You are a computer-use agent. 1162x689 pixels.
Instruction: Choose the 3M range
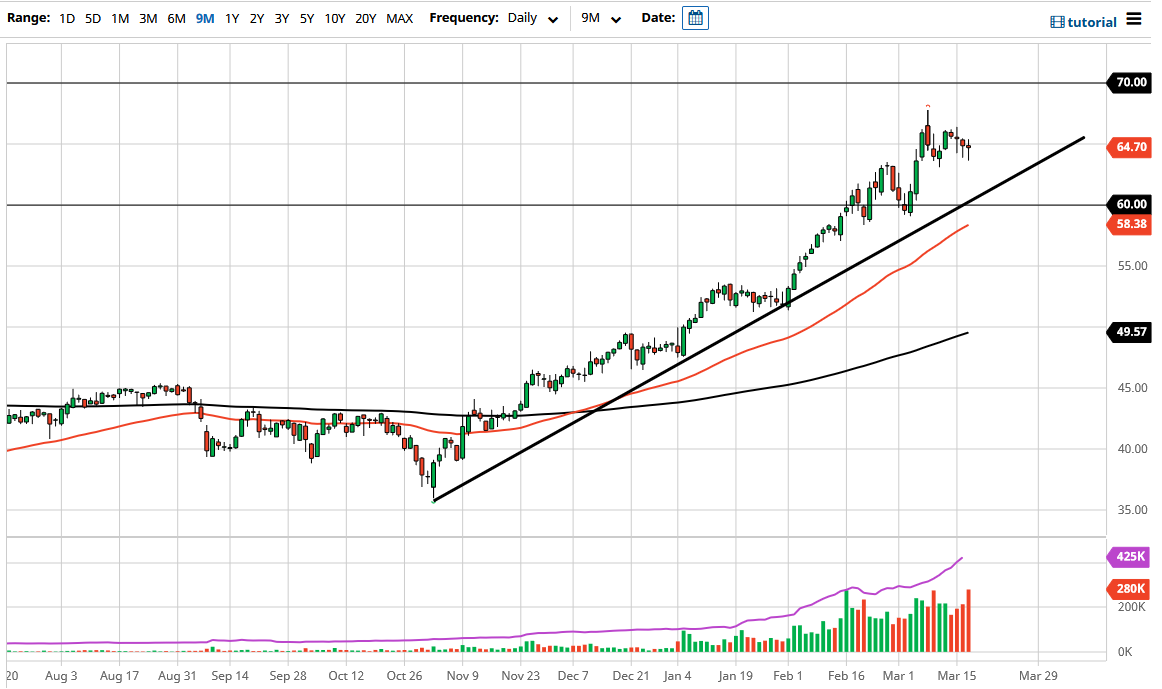pyautogui.click(x=148, y=17)
